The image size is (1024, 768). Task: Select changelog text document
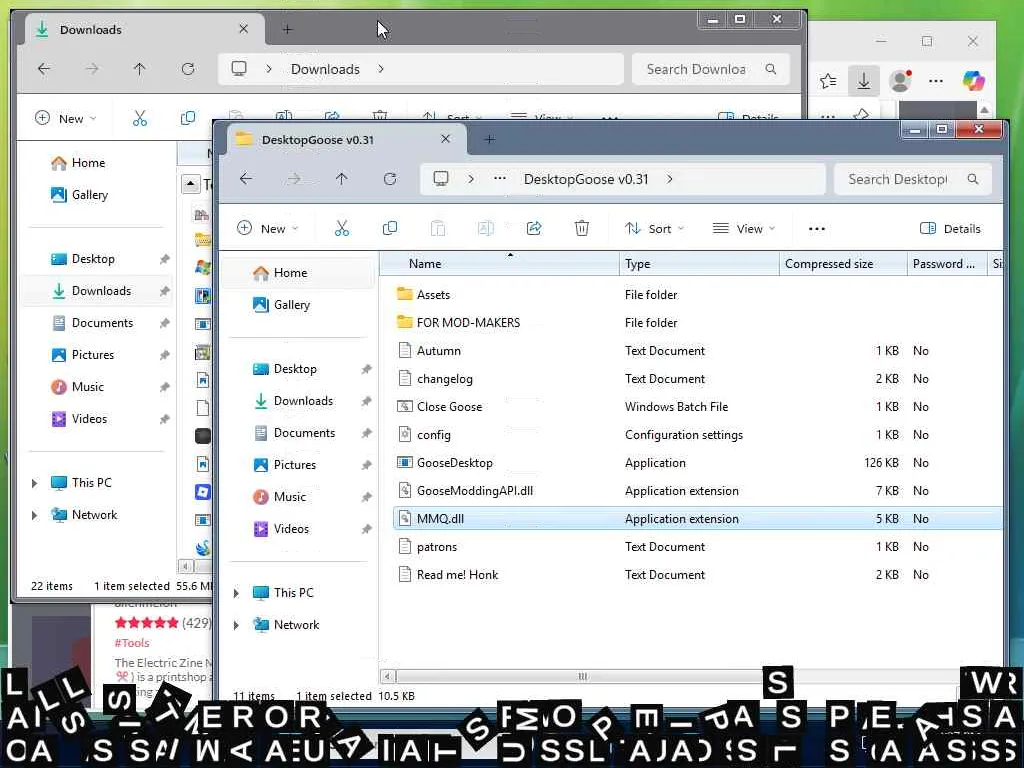tap(435, 379)
